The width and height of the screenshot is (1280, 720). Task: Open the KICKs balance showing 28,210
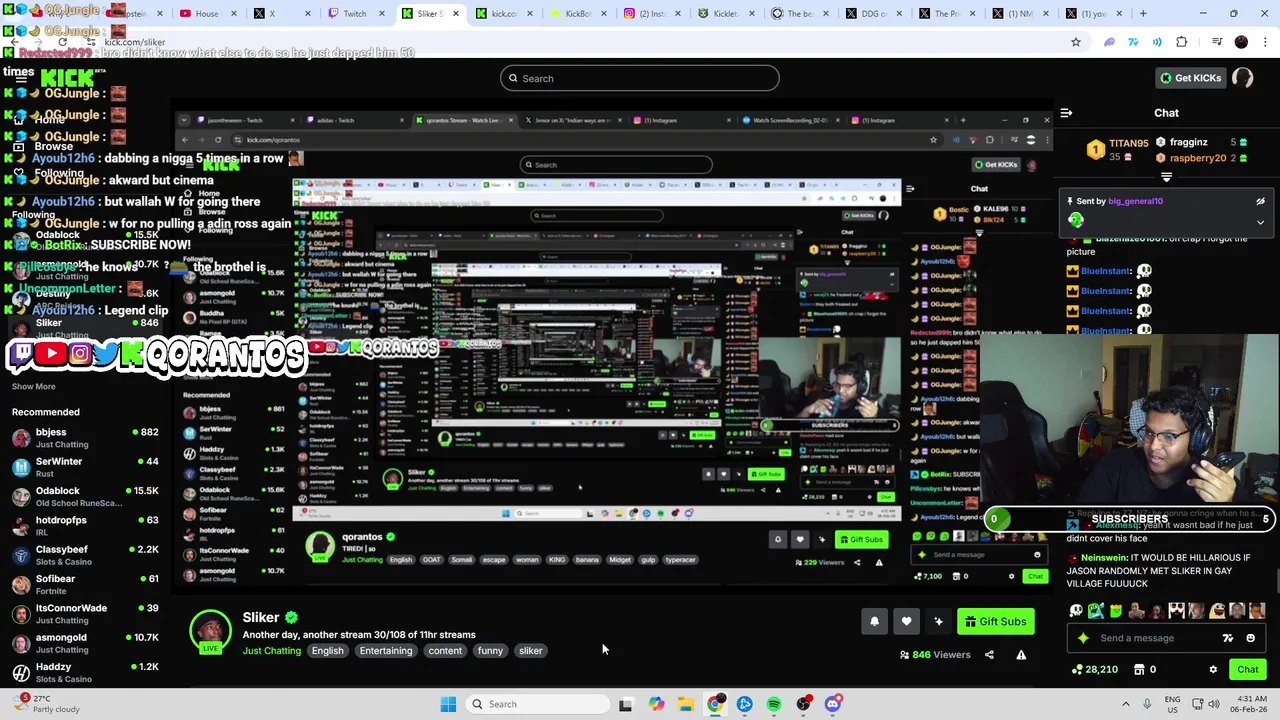pos(1095,670)
